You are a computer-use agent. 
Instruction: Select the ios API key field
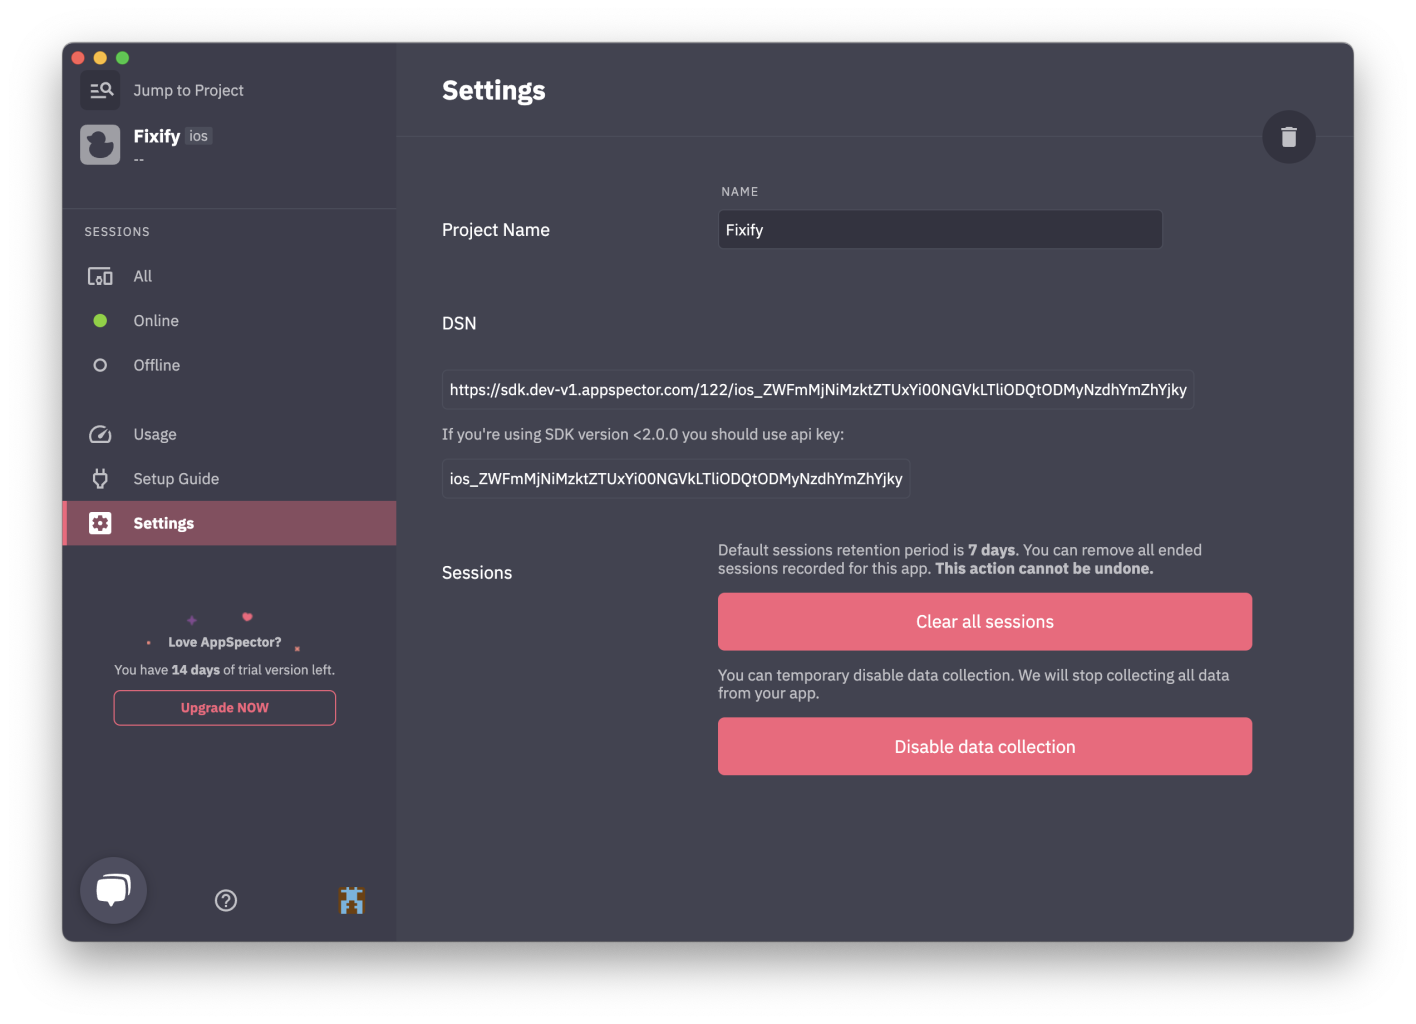click(676, 479)
